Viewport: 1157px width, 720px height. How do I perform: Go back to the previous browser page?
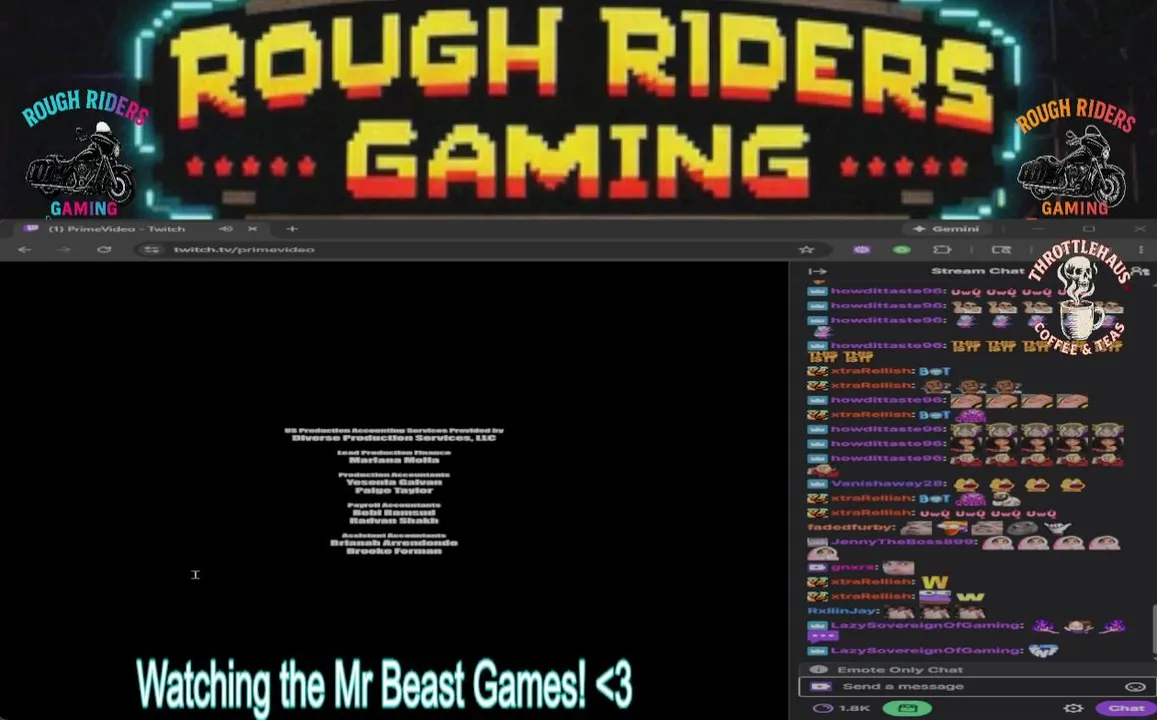[24, 249]
